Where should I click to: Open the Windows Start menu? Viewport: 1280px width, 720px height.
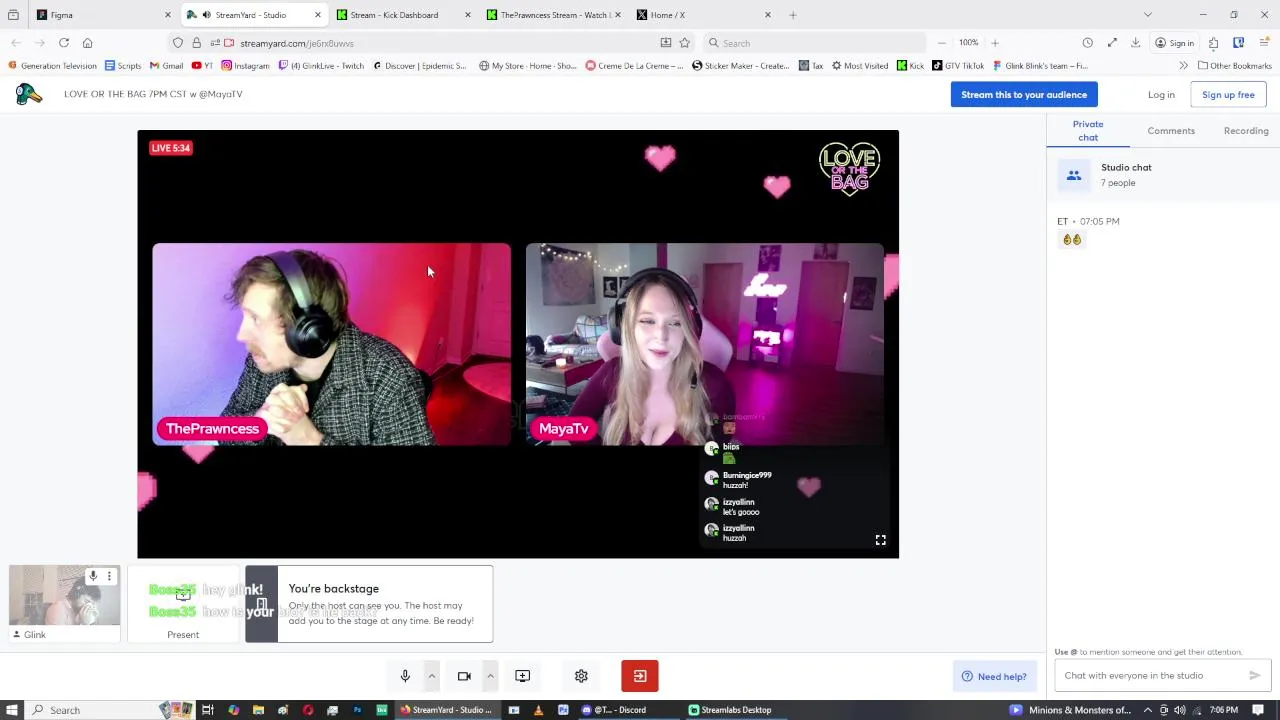click(12, 710)
